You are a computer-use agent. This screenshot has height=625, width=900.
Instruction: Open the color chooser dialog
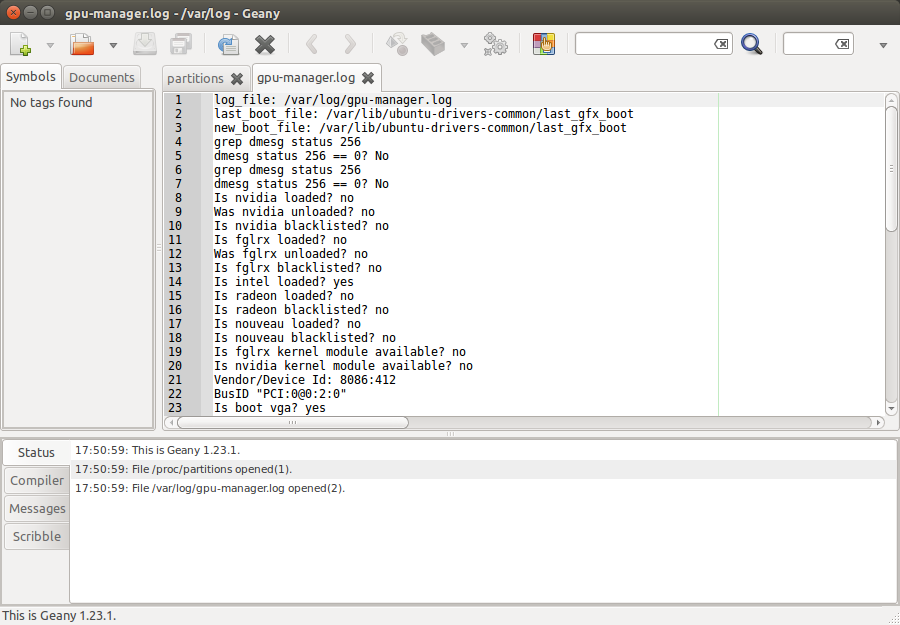point(544,44)
